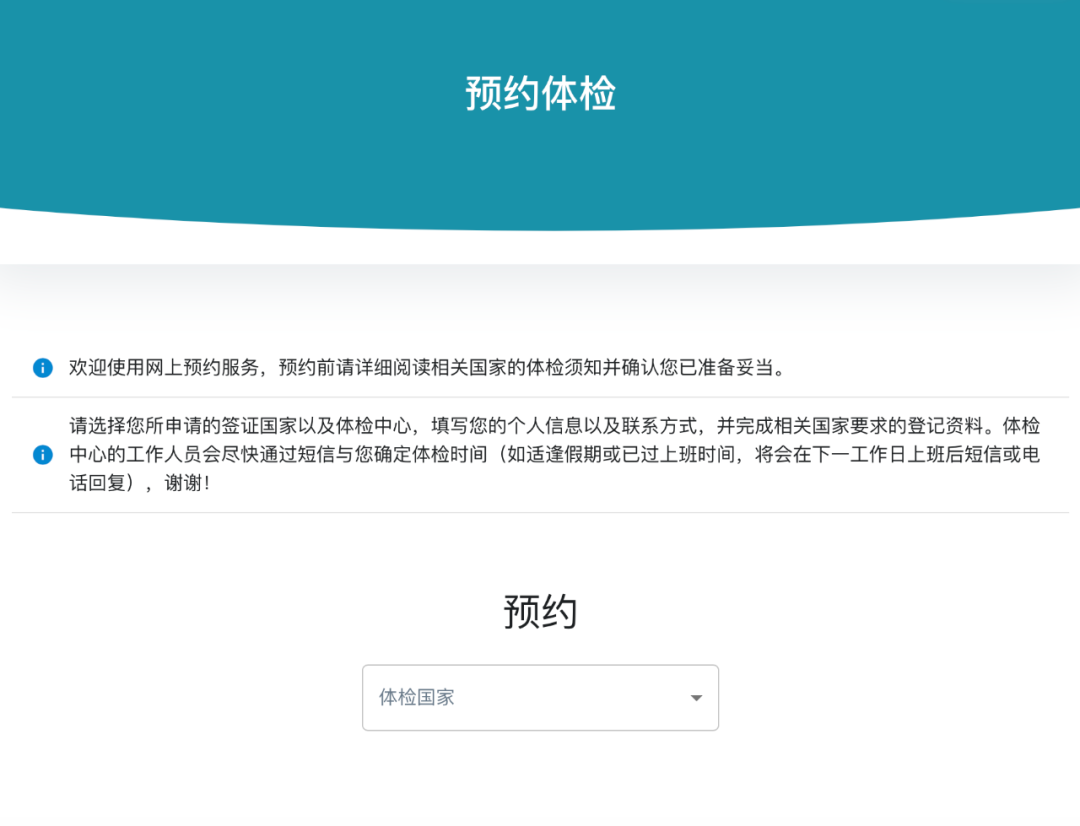The image size is (1080, 826).
Task: Click the 欢迎使用网上预约服务 notice text
Action: [427, 368]
